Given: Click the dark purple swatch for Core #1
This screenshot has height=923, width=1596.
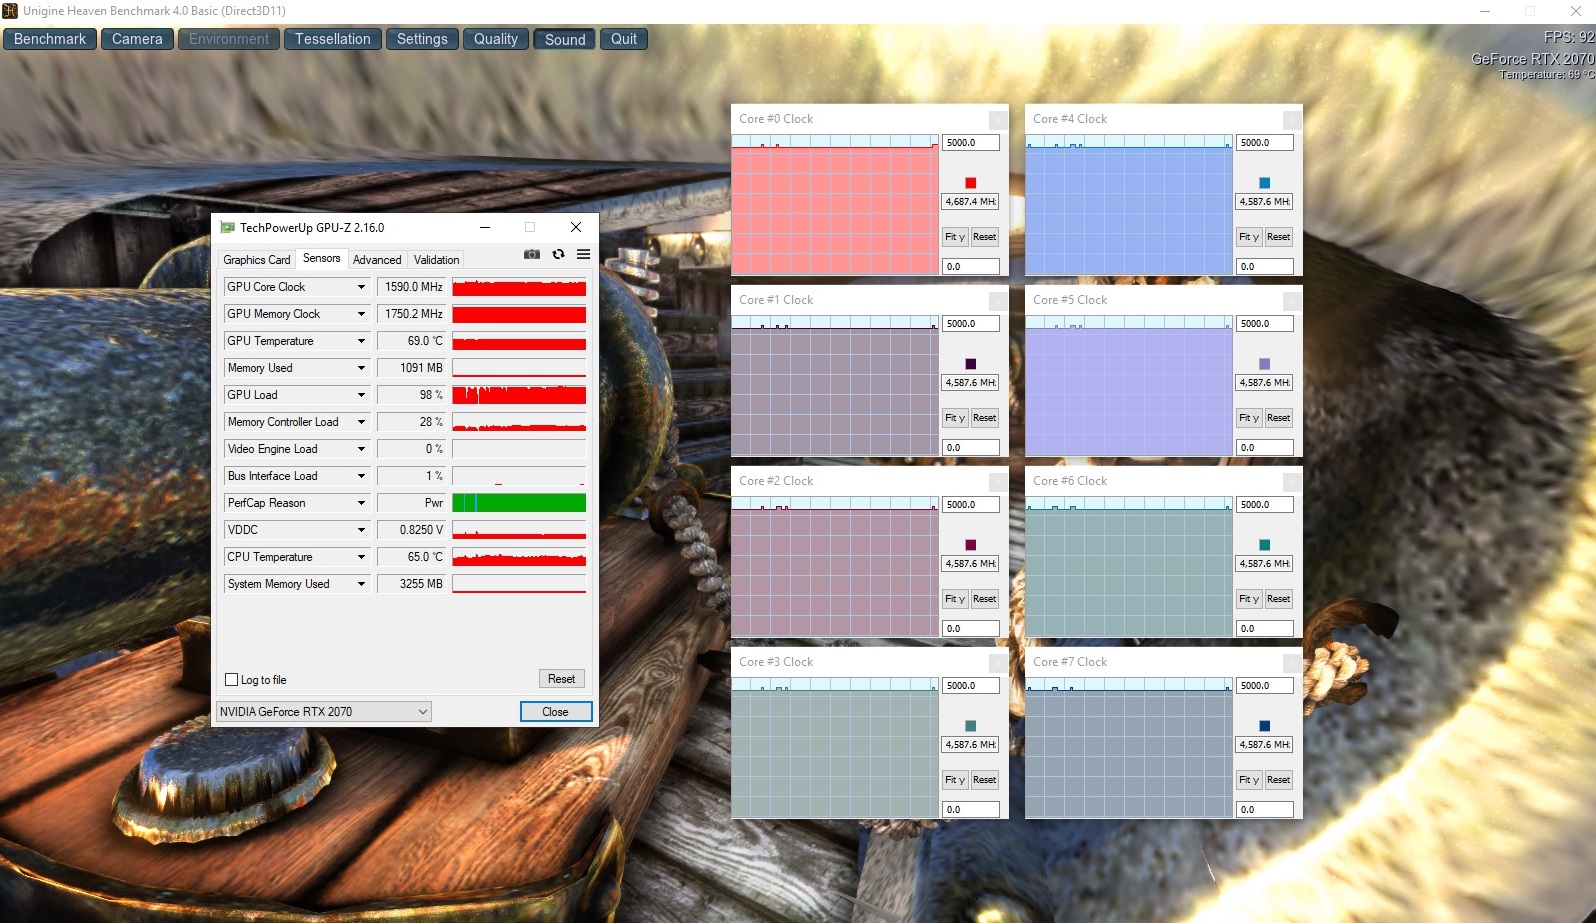Looking at the screenshot, I should pos(970,364).
